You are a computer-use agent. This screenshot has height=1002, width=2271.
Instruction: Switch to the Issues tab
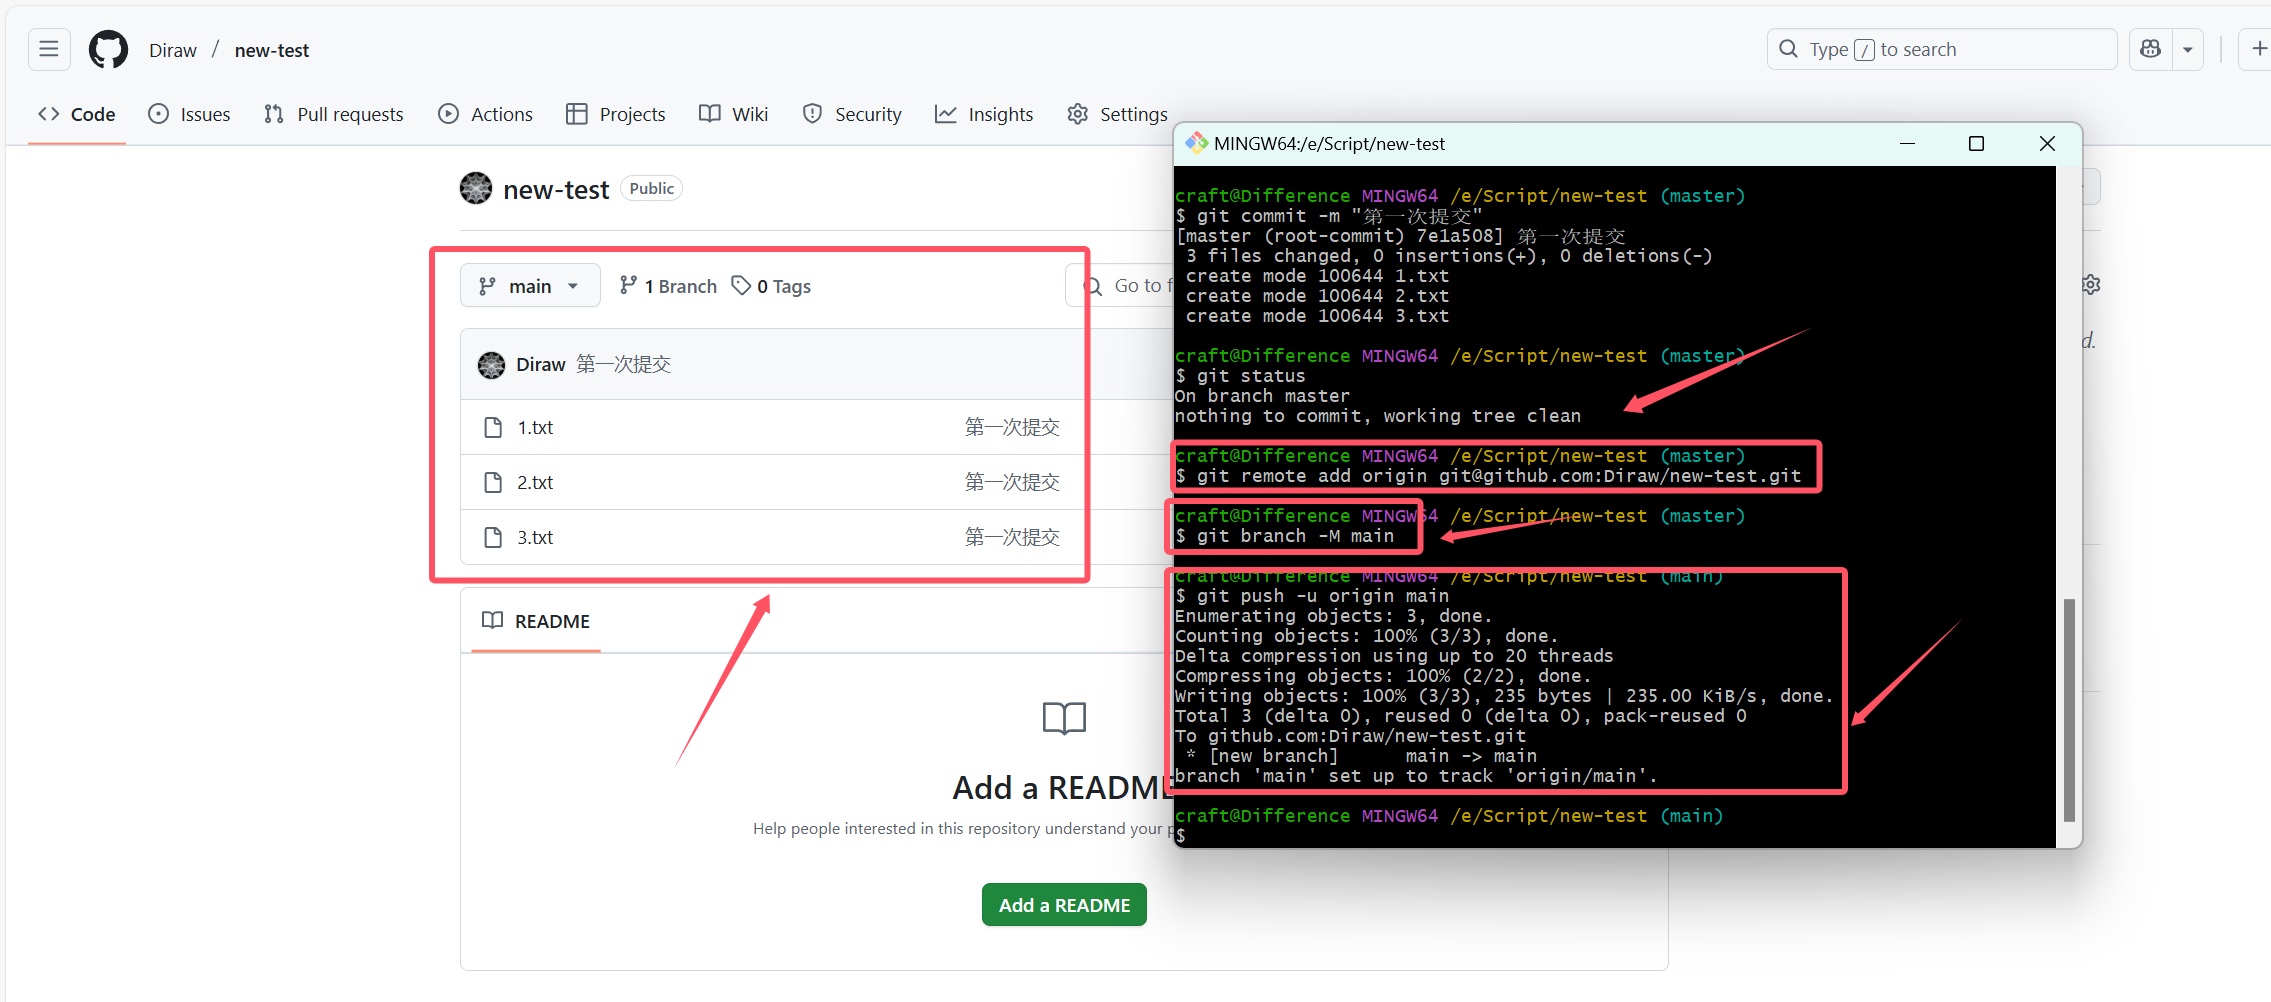click(x=189, y=114)
